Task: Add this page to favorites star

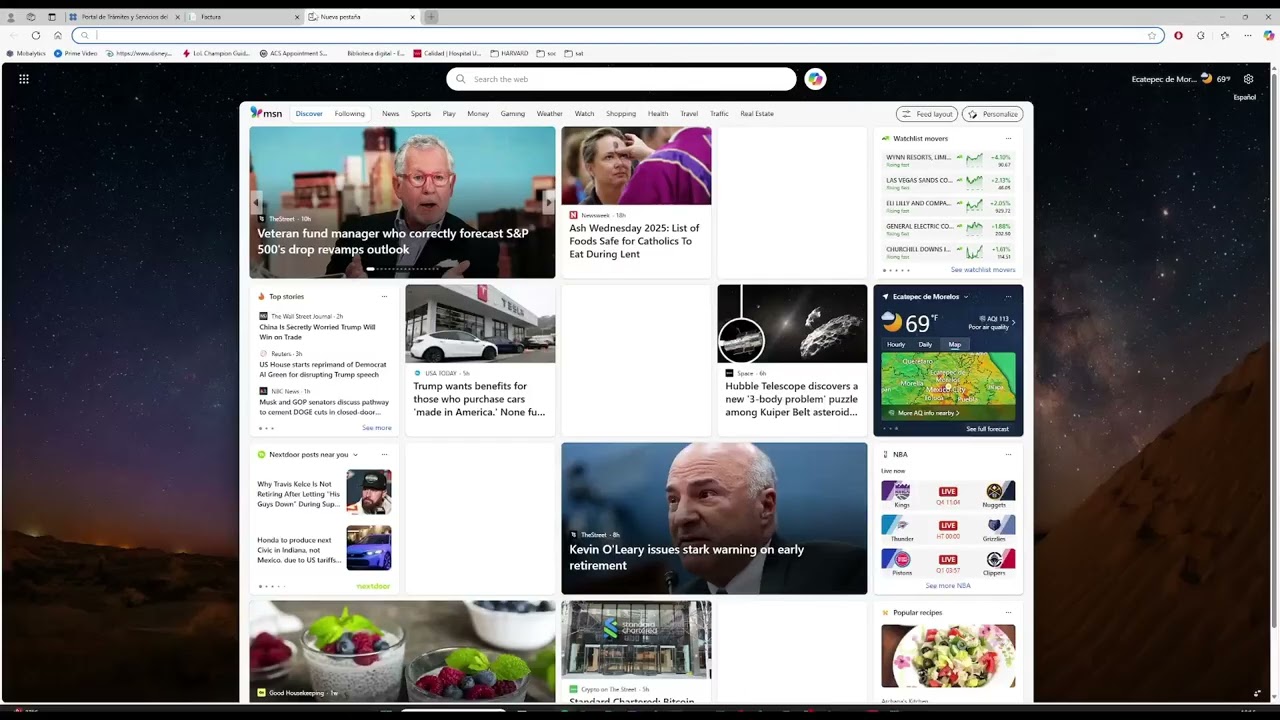Action: pyautogui.click(x=1152, y=35)
